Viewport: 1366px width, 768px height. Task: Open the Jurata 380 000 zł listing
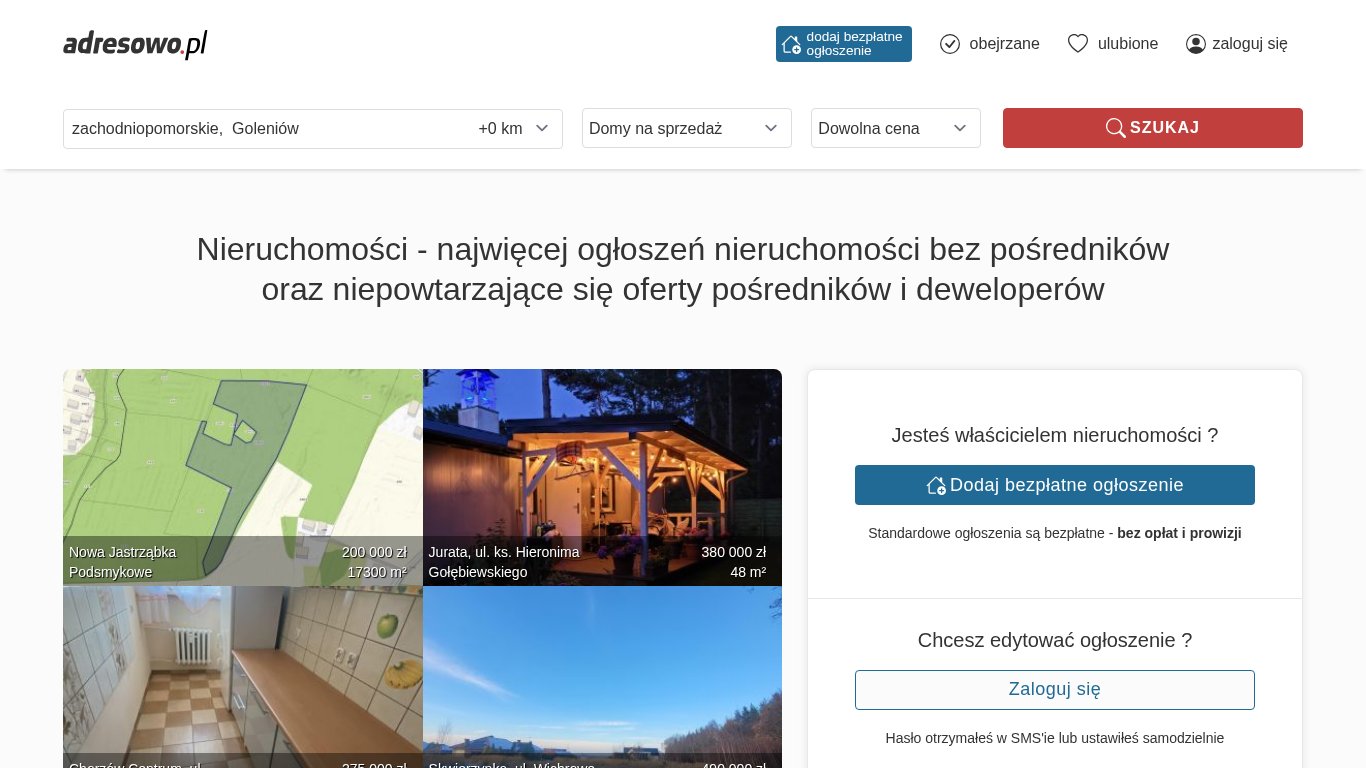[x=602, y=470]
